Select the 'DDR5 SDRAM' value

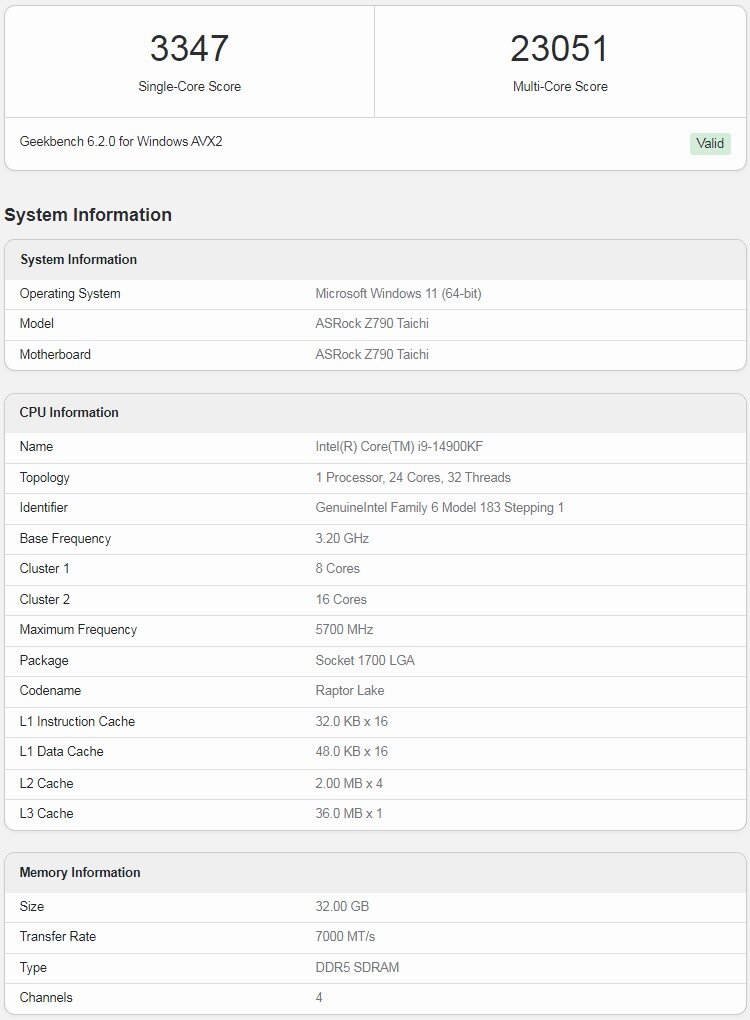pos(357,967)
